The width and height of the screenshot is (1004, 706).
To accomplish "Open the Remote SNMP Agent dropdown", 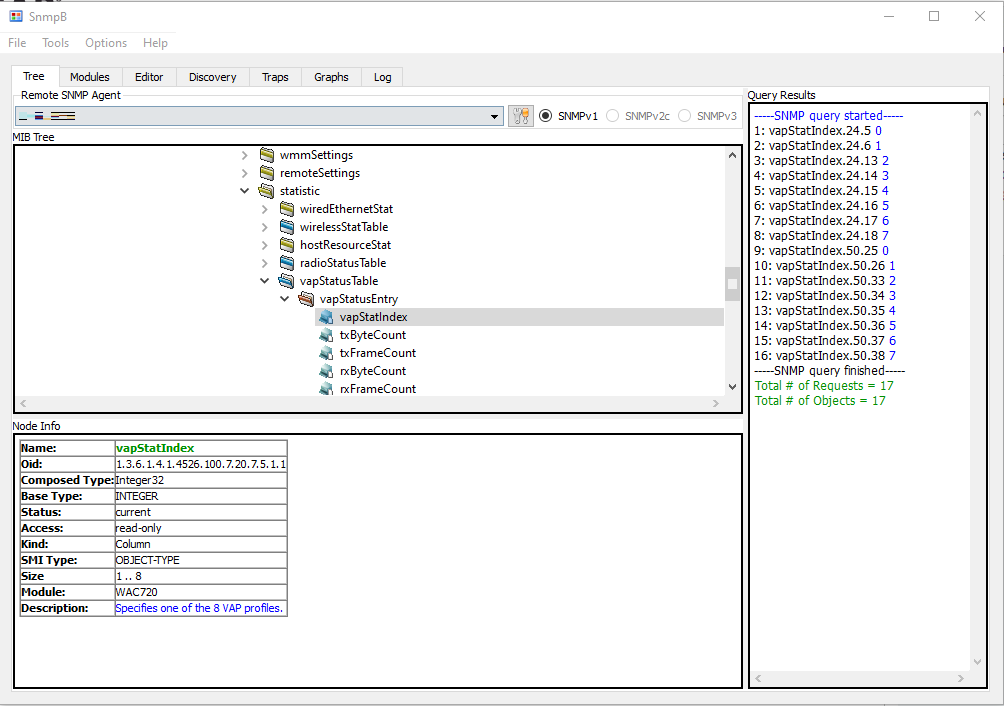I will coord(496,115).
